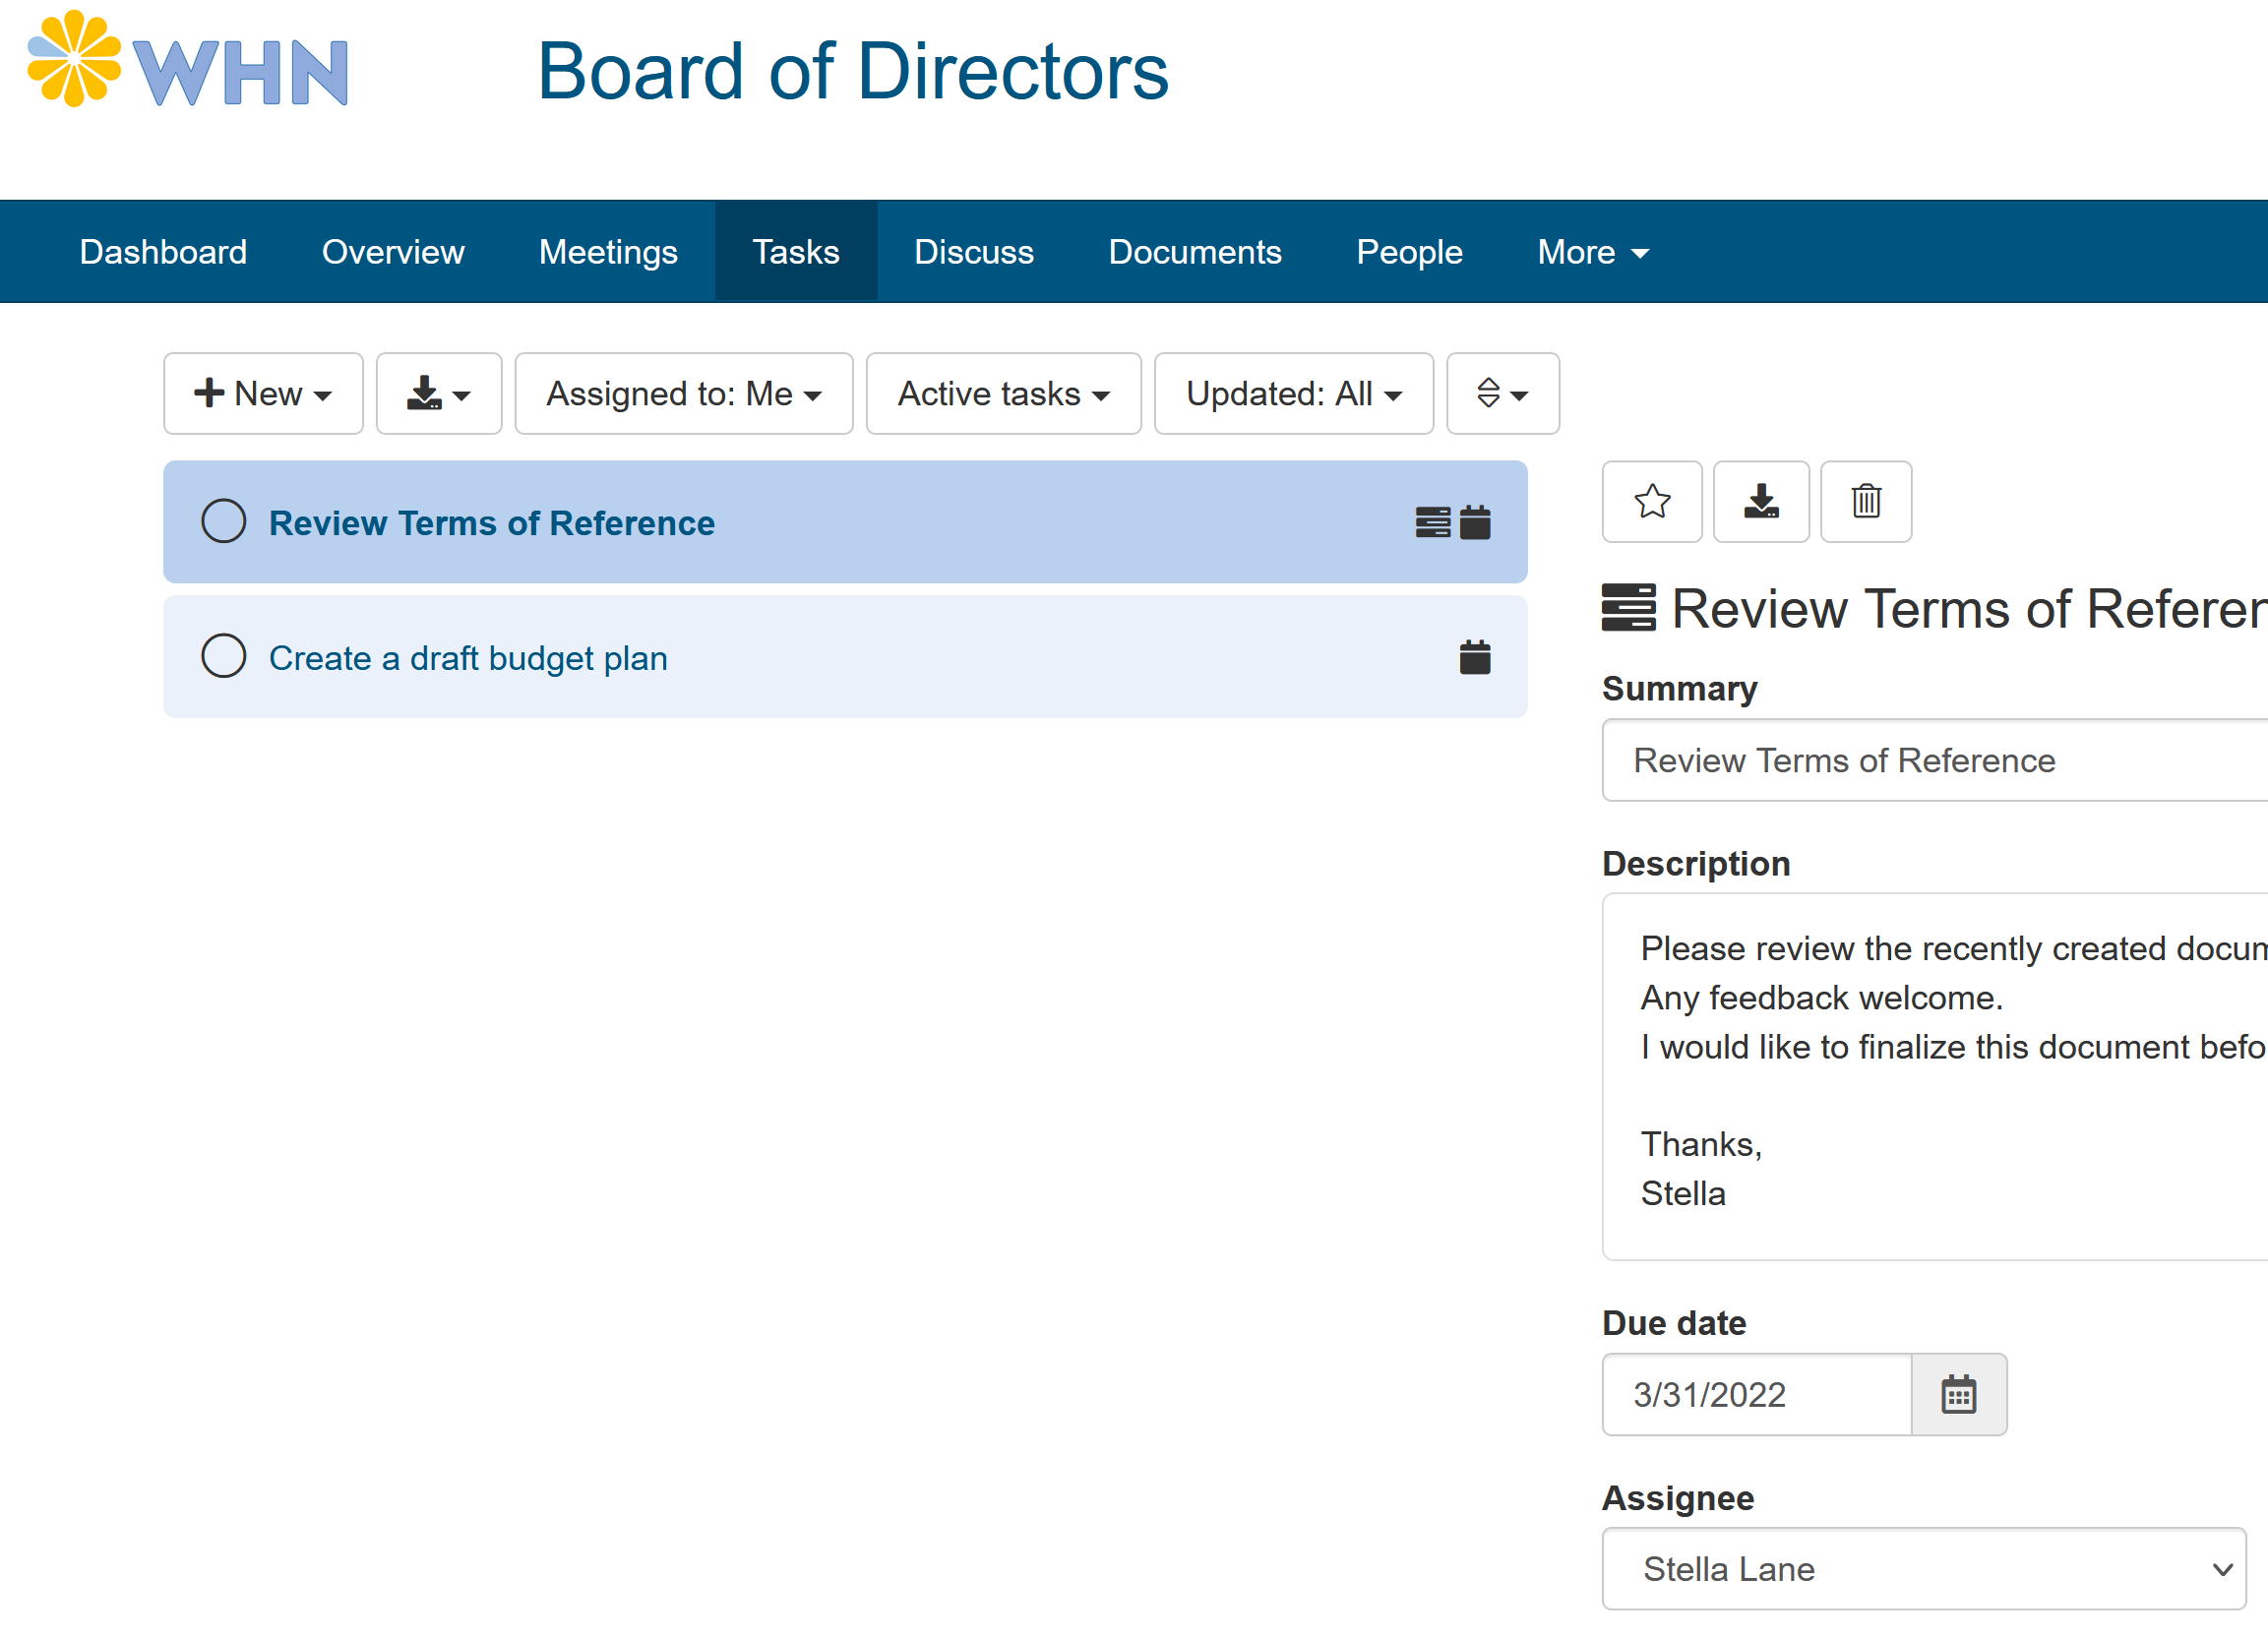Go to the Meetings tab
This screenshot has height=1638, width=2268.
608,252
